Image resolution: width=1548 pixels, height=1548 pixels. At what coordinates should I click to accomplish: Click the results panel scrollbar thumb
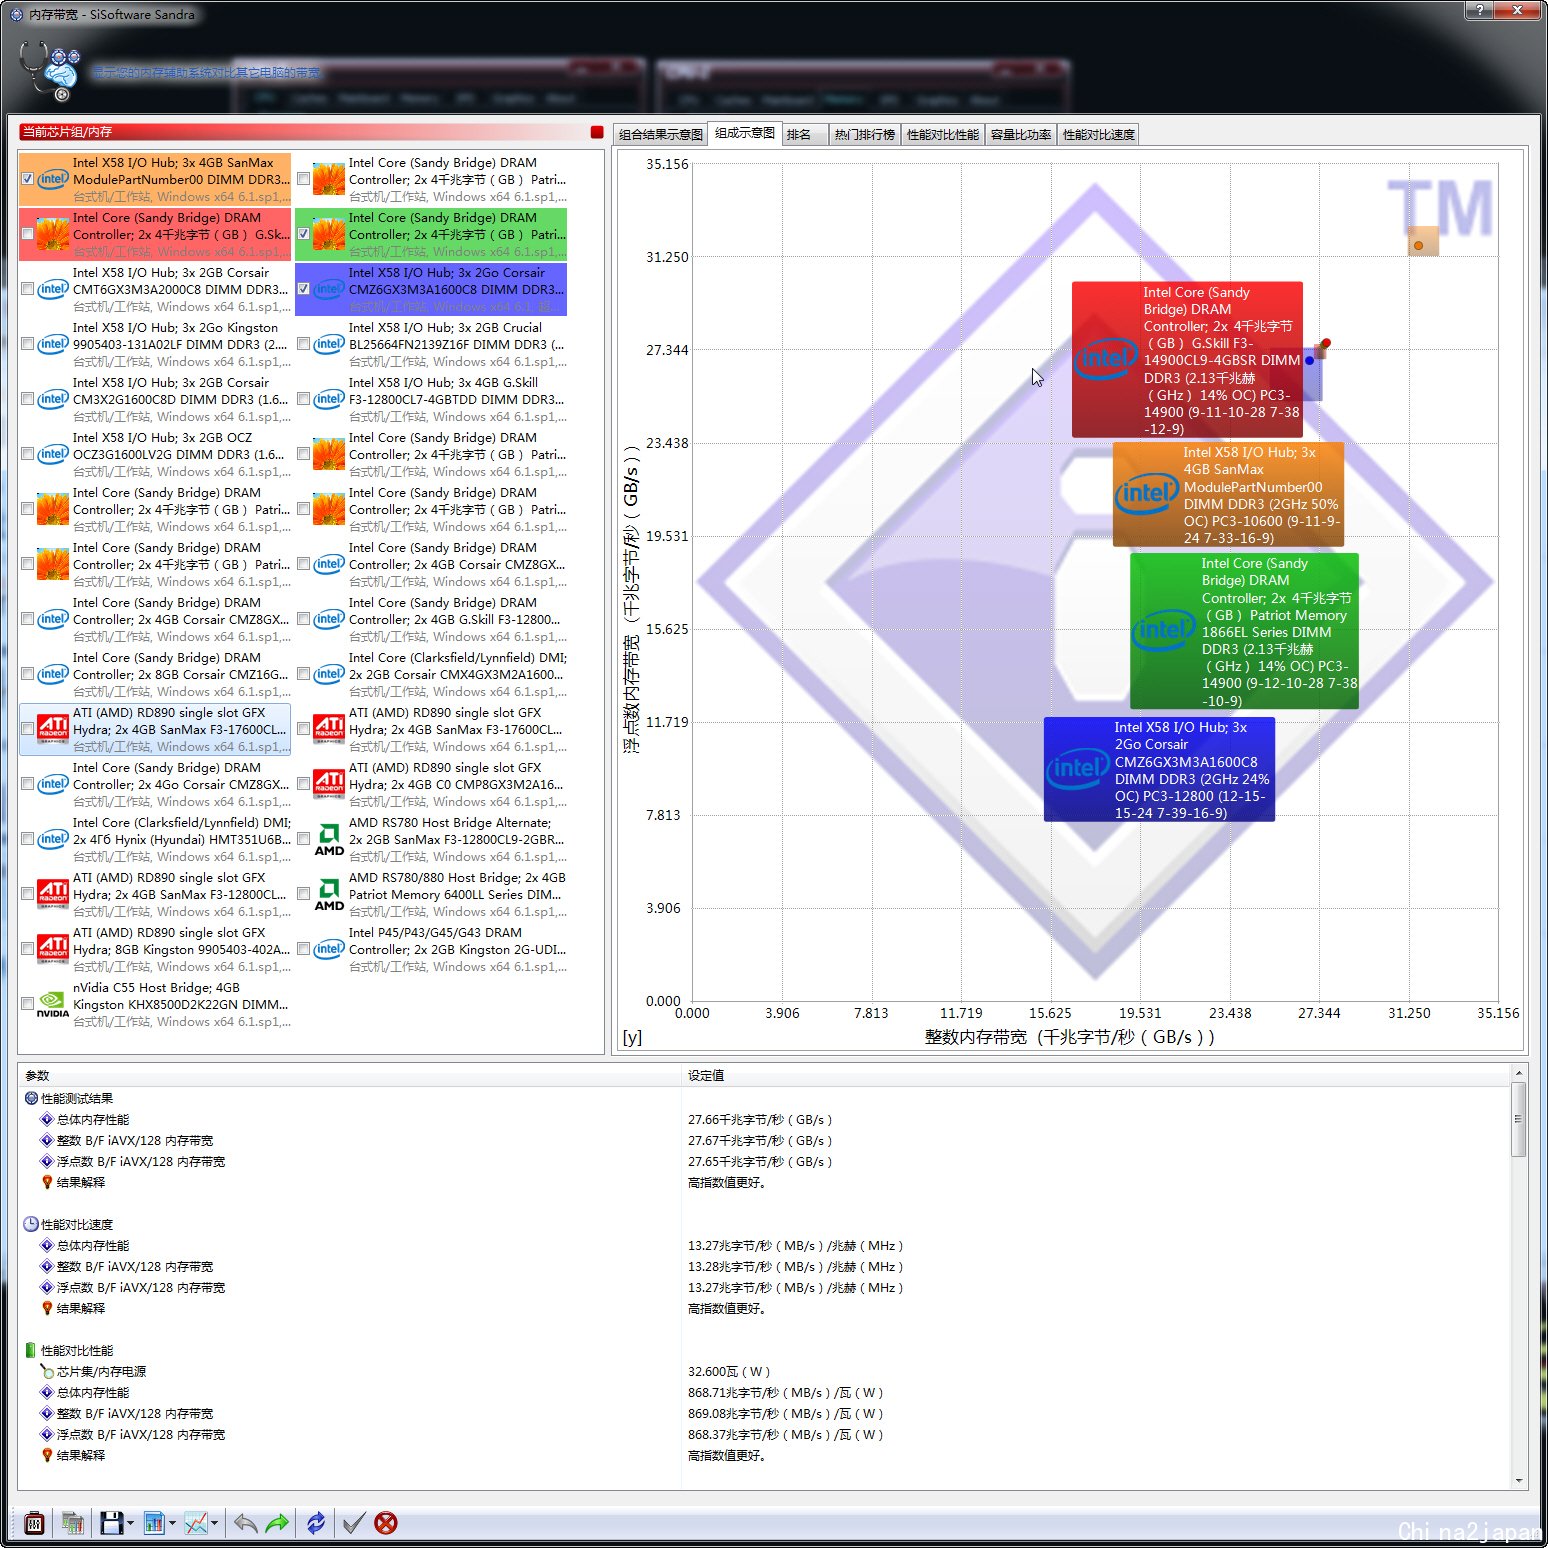pyautogui.click(x=1519, y=1120)
